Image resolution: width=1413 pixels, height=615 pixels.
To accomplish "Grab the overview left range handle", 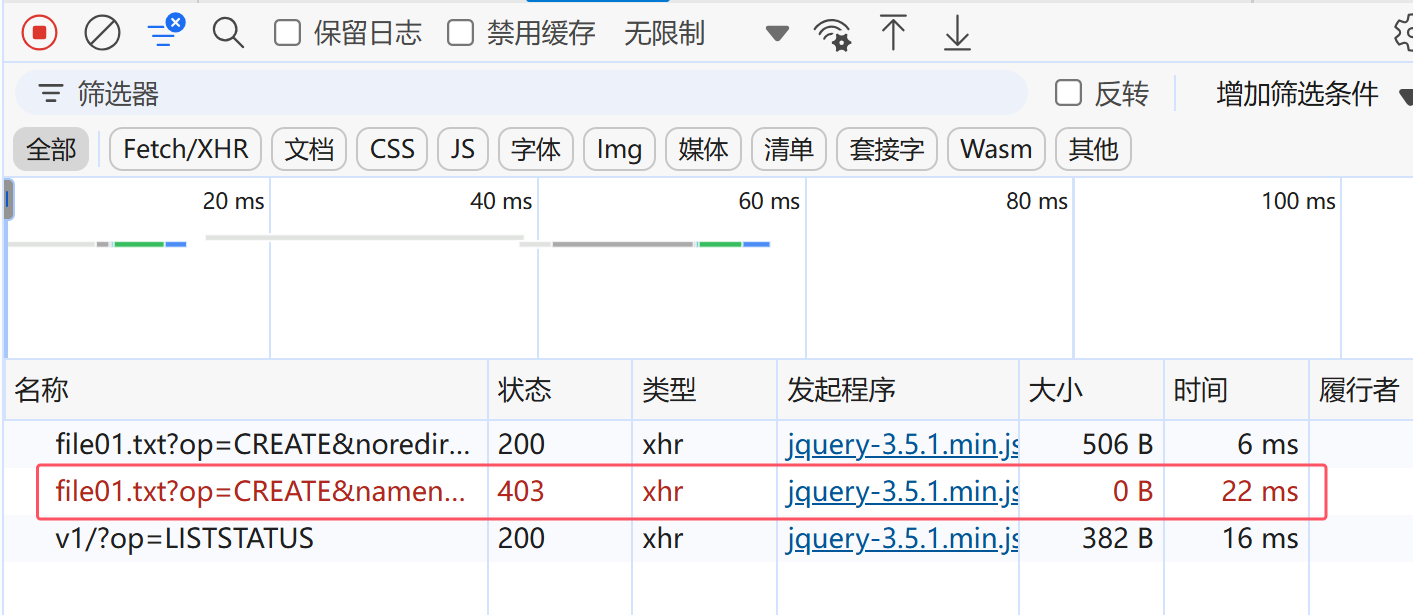I will point(8,199).
